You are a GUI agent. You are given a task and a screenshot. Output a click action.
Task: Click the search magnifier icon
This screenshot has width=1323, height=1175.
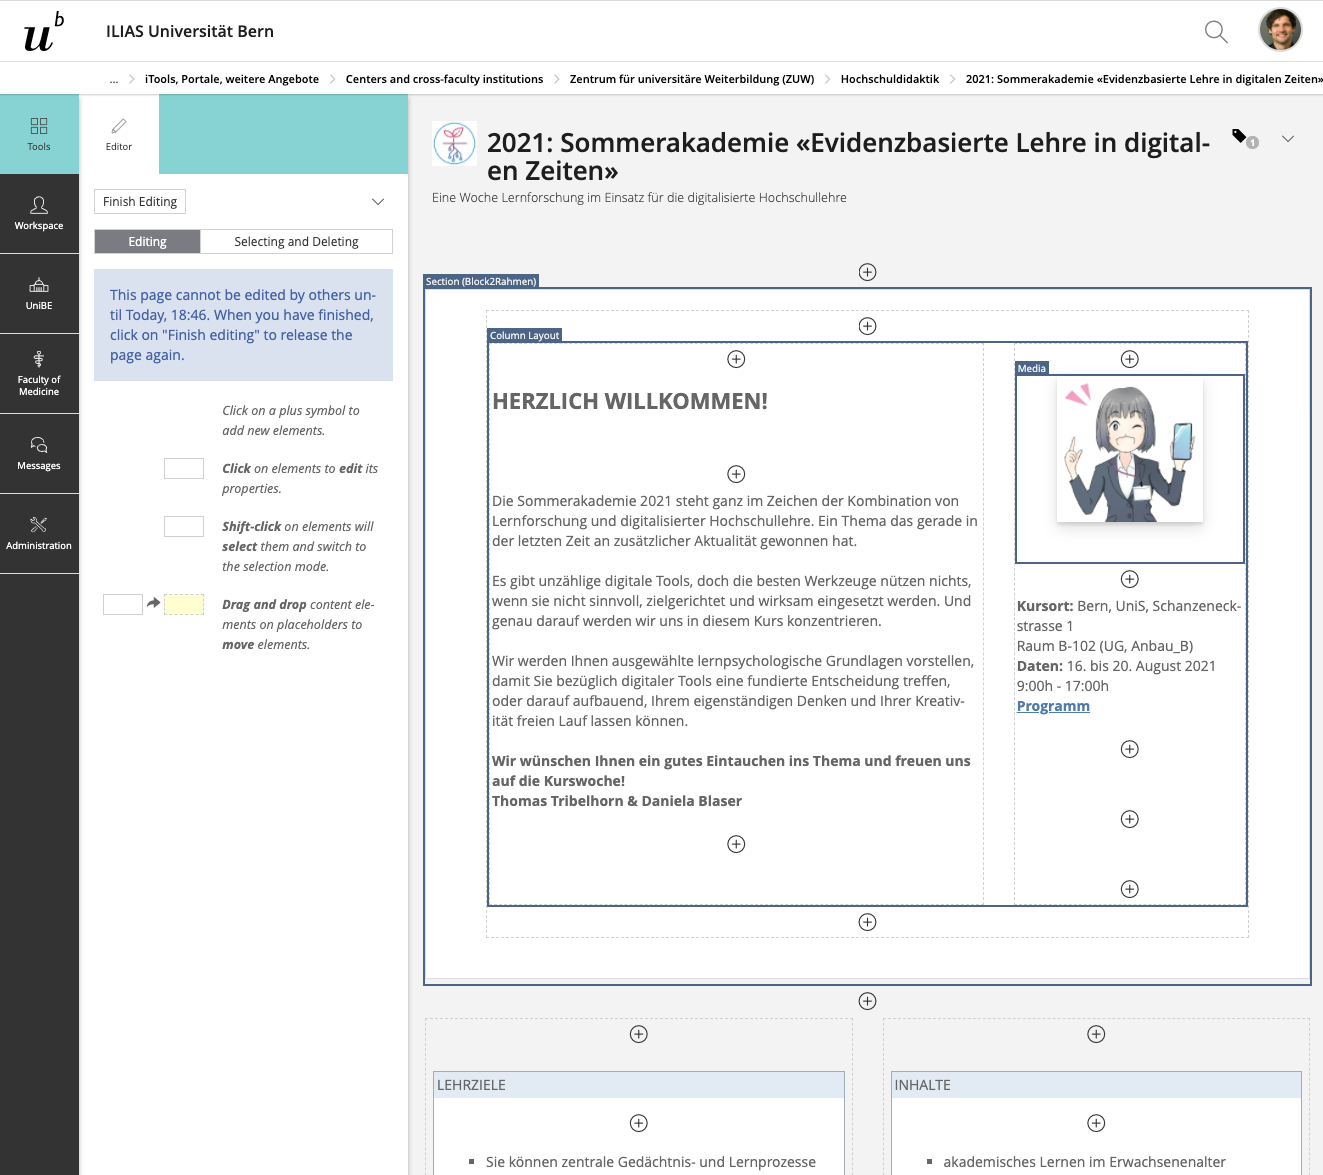coord(1216,32)
